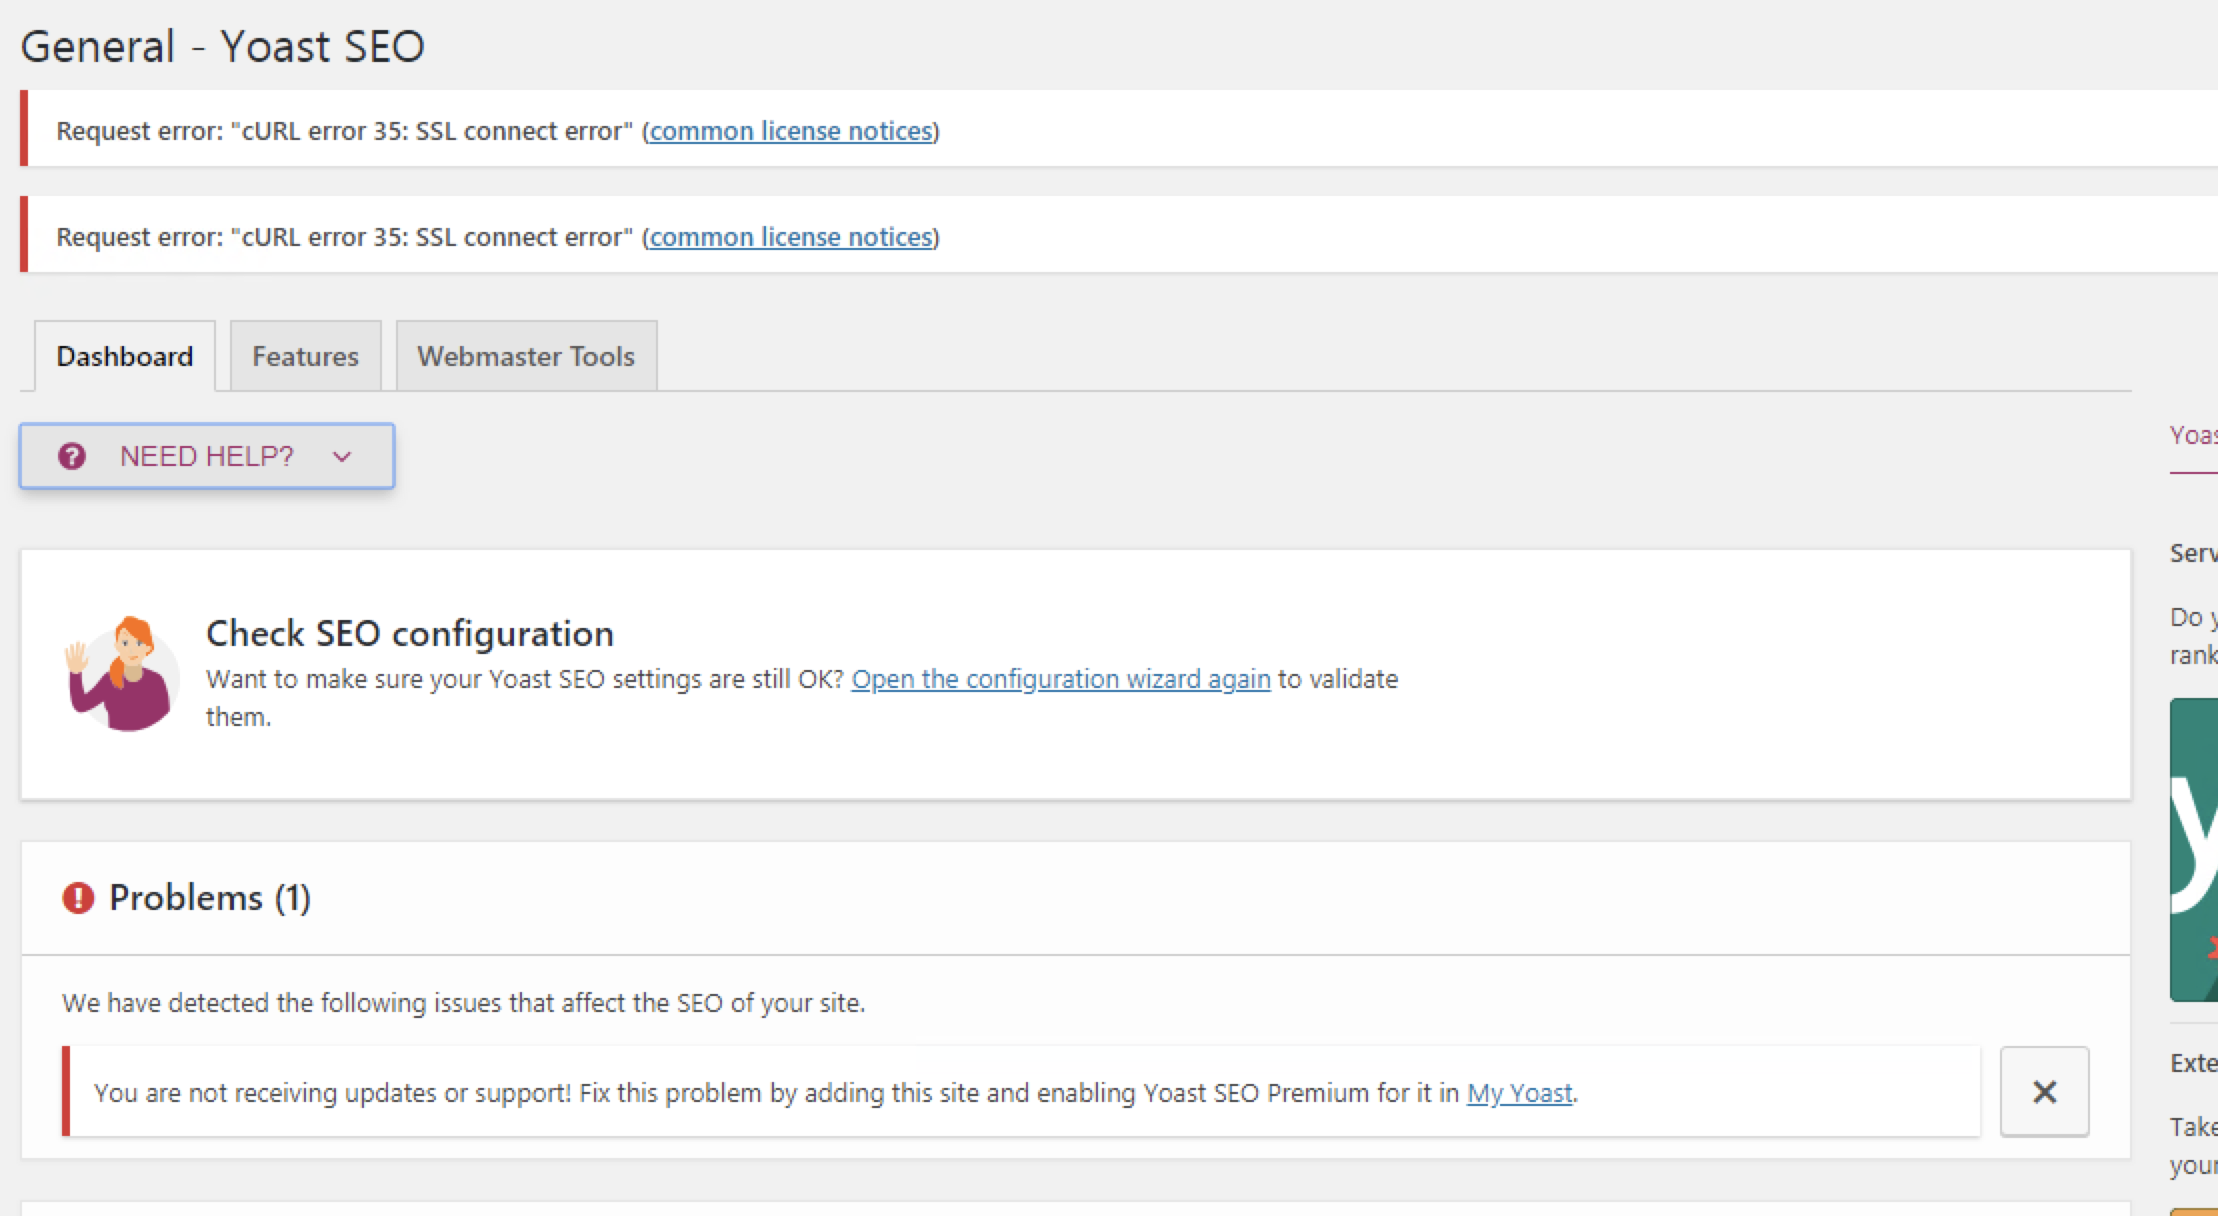Open second common license notices link
Screen dimensions: 2218x1216
[790, 237]
